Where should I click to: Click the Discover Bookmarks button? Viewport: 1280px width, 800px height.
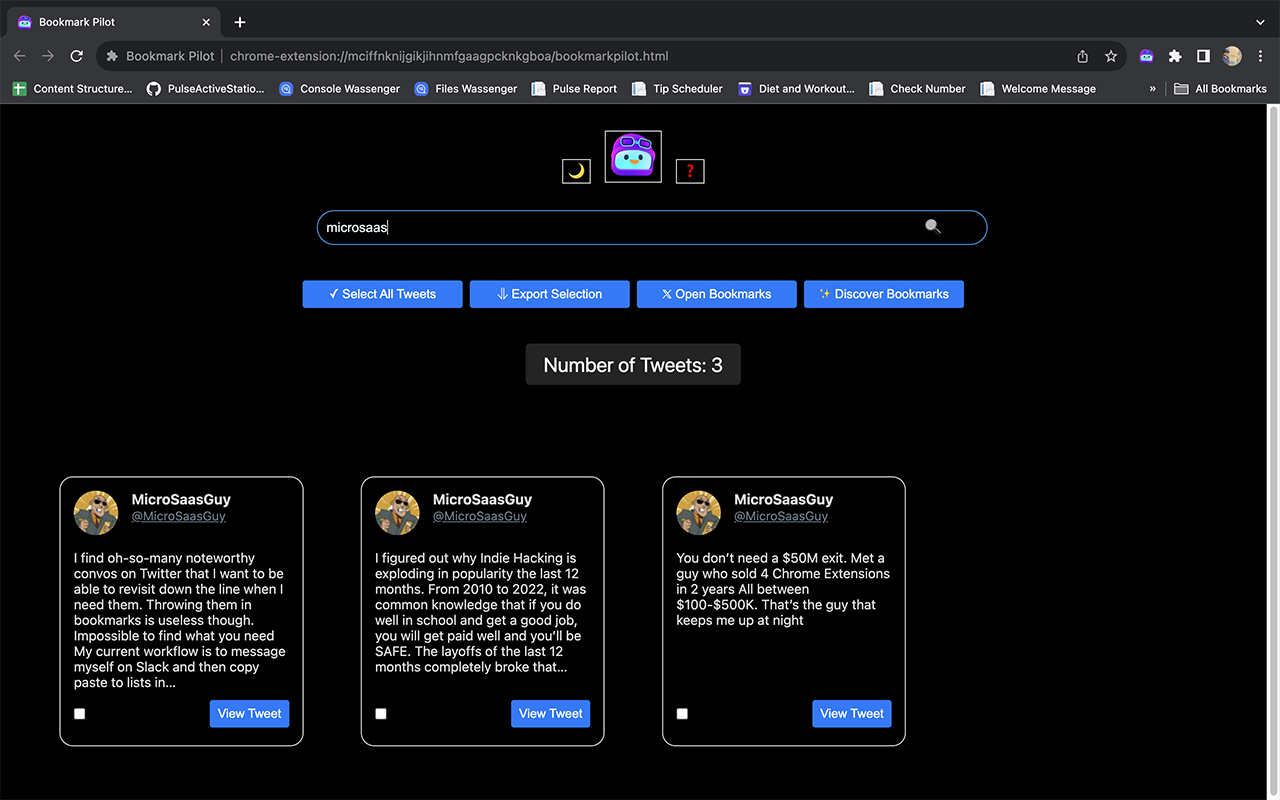pyautogui.click(x=883, y=293)
